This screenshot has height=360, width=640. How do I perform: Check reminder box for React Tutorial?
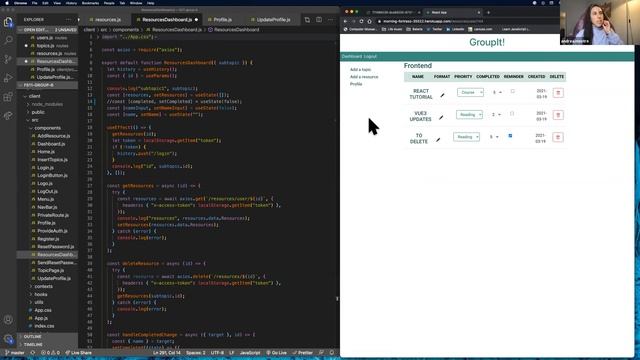click(x=513, y=91)
